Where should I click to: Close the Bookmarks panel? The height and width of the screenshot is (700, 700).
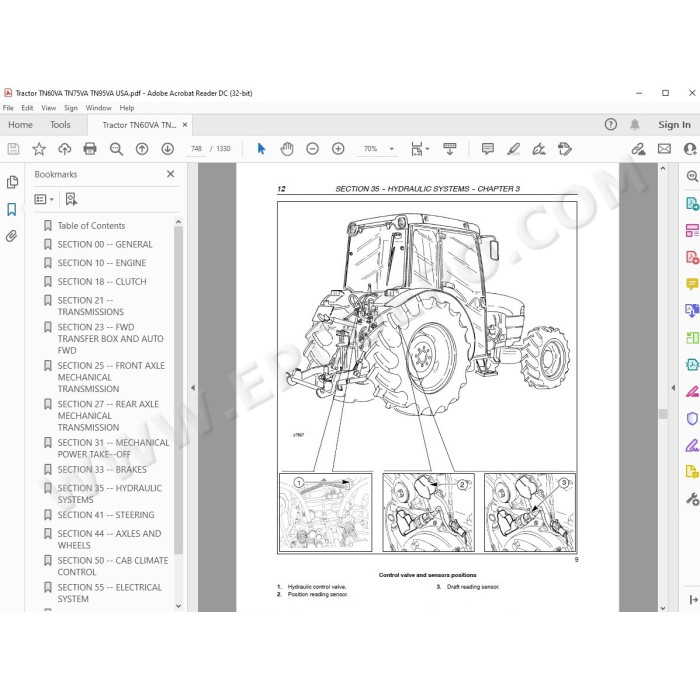[171, 174]
